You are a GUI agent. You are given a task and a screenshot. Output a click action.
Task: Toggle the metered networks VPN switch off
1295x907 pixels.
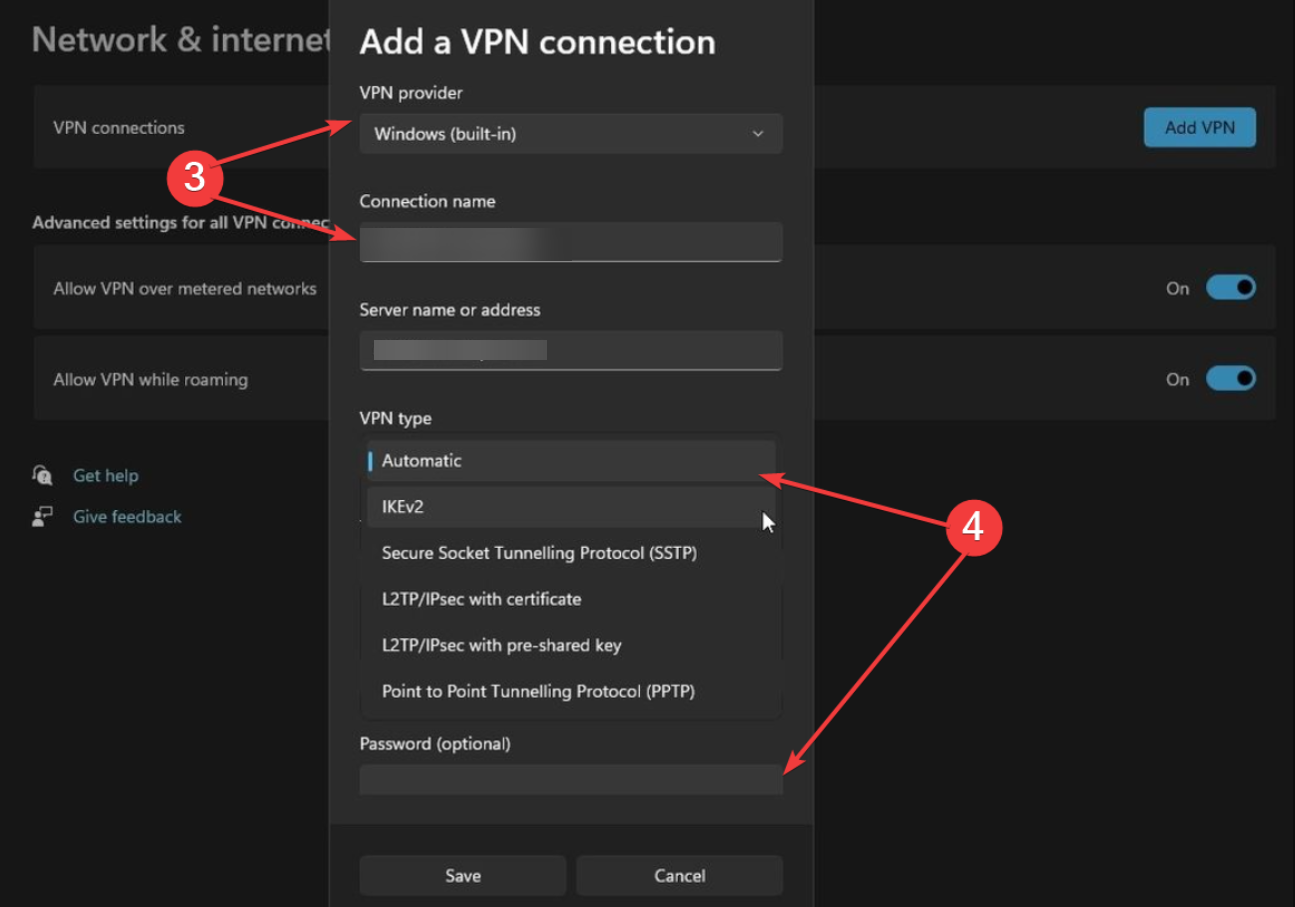[1231, 287]
